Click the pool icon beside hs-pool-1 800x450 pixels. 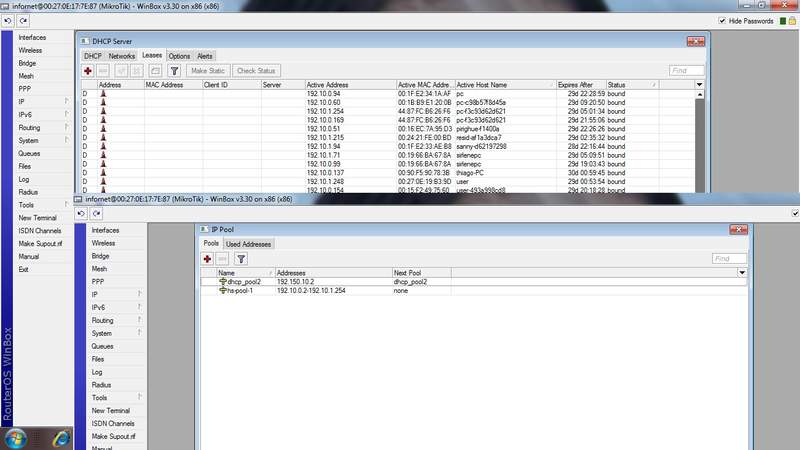pos(222,290)
